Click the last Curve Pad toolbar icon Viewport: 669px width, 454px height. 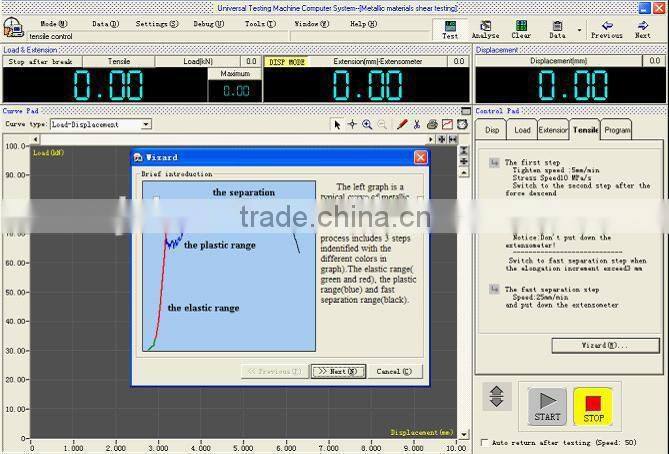click(x=462, y=125)
